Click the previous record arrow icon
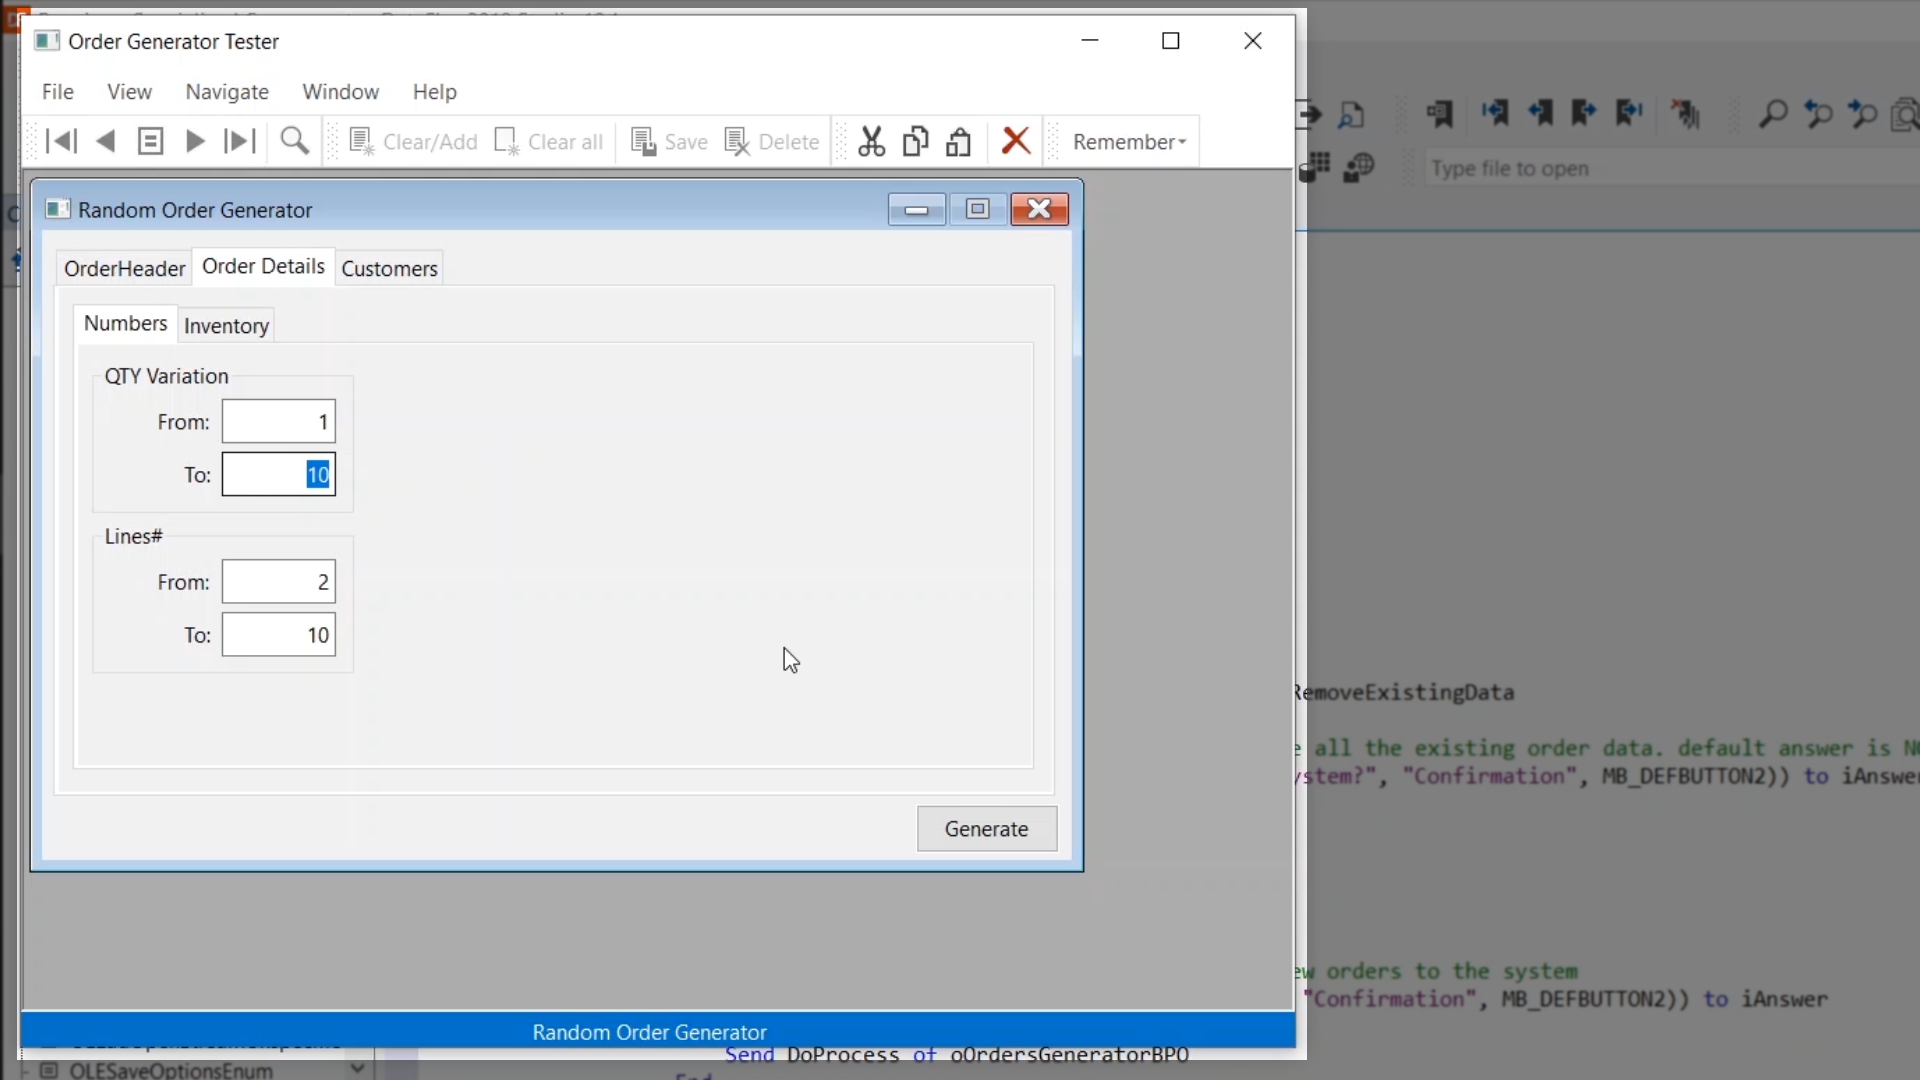Screen dimensions: 1920x1080 pyautogui.click(x=105, y=142)
